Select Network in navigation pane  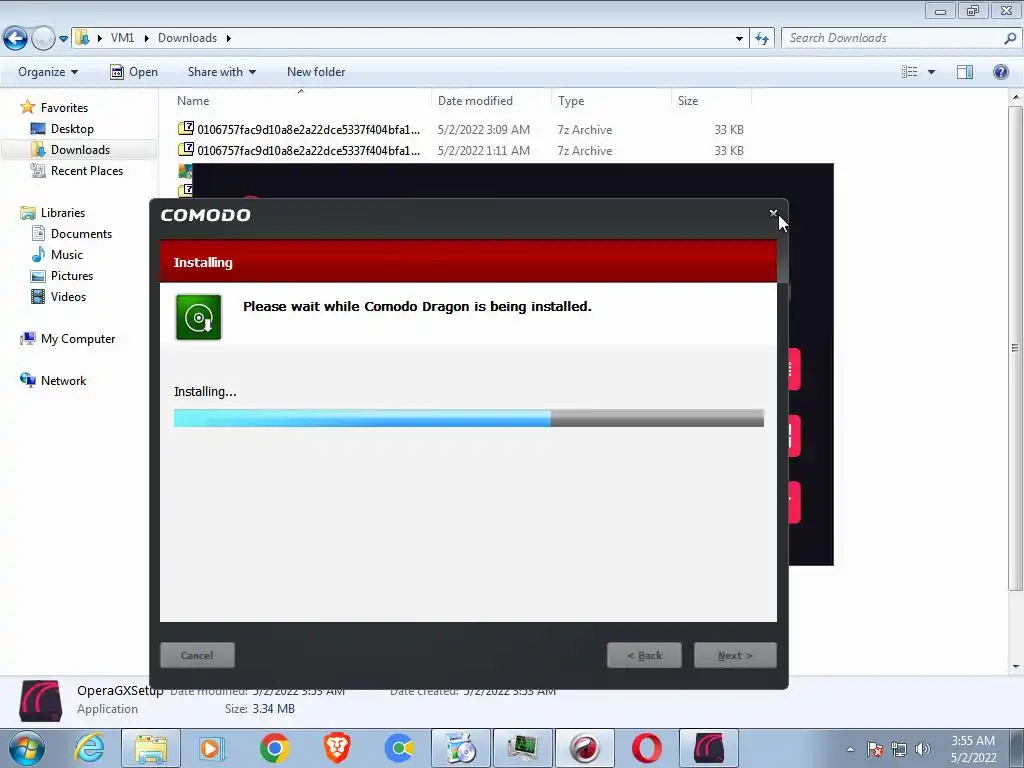pos(63,380)
